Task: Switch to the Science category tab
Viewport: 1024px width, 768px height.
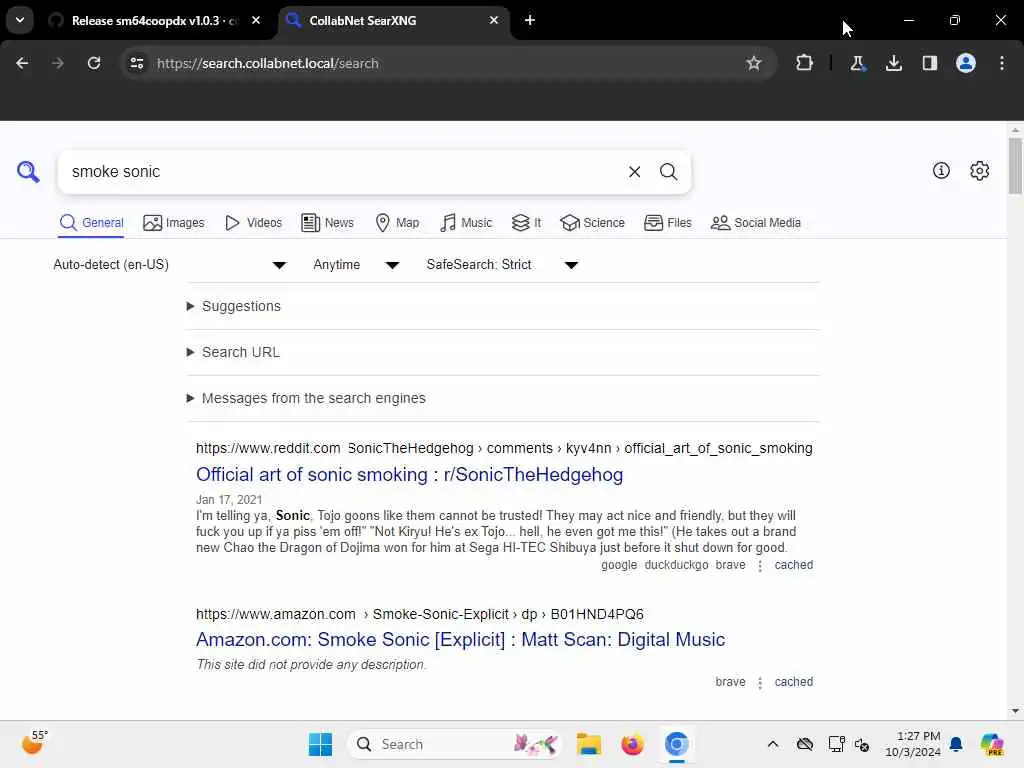Action: [x=592, y=223]
